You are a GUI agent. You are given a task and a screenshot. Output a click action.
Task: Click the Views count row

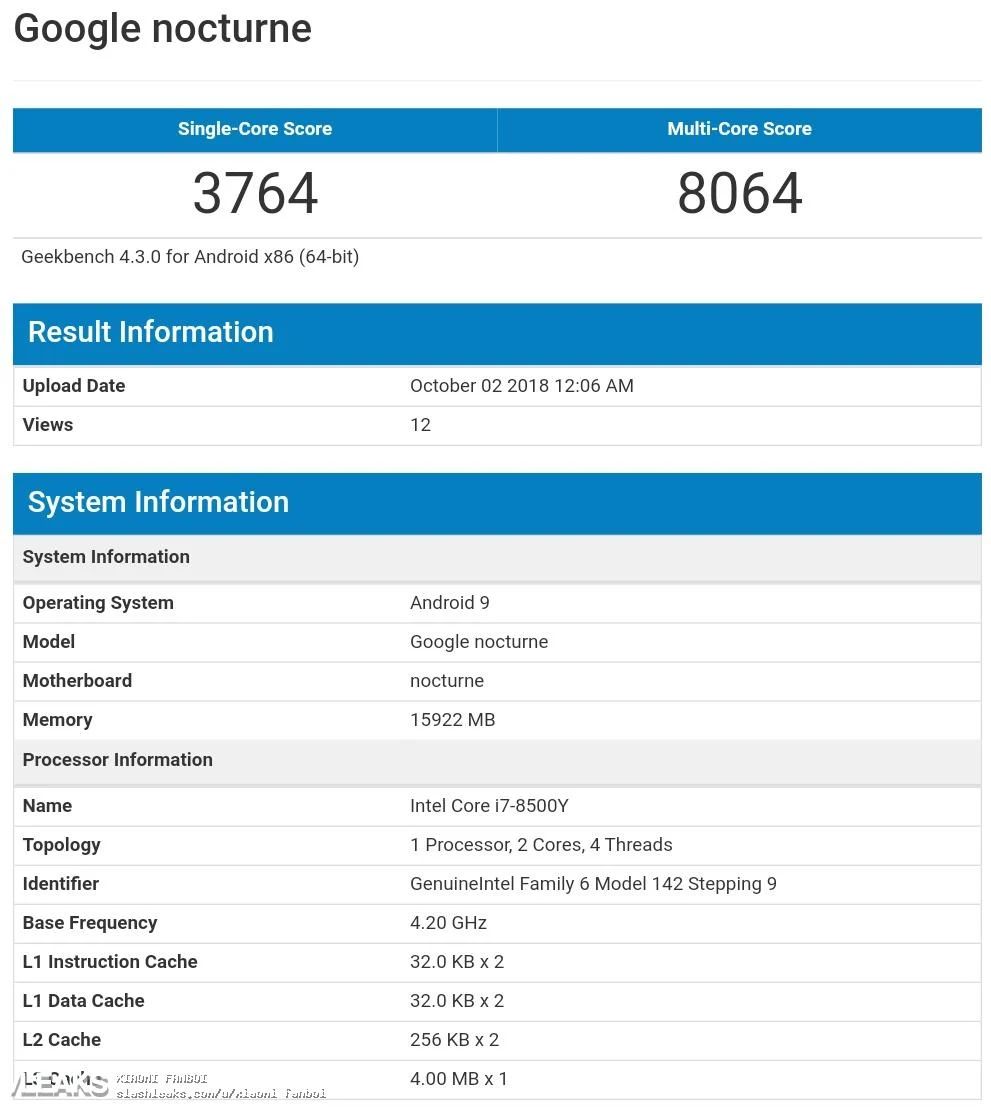pyautogui.click(x=497, y=426)
